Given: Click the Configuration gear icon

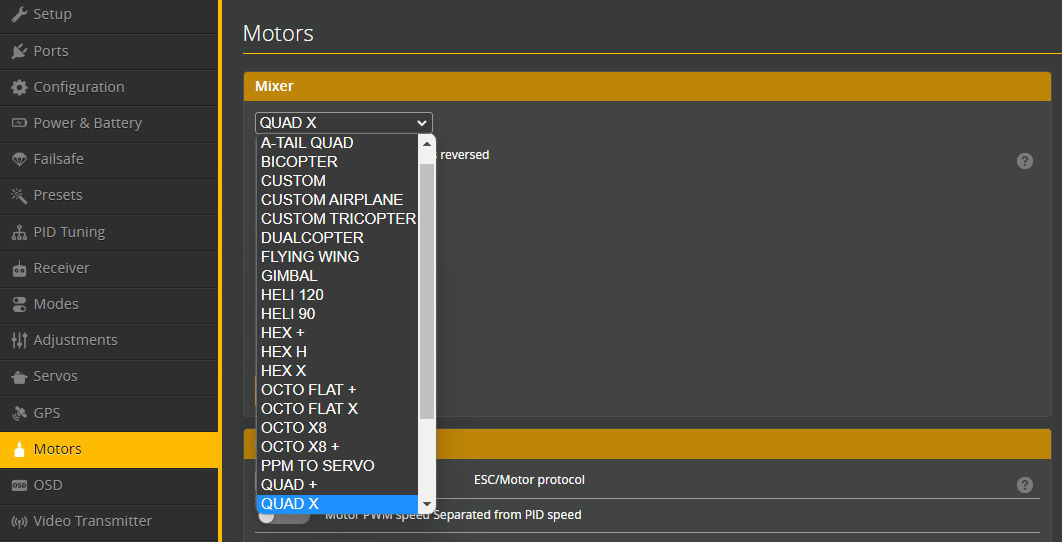Looking at the screenshot, I should (x=19, y=87).
